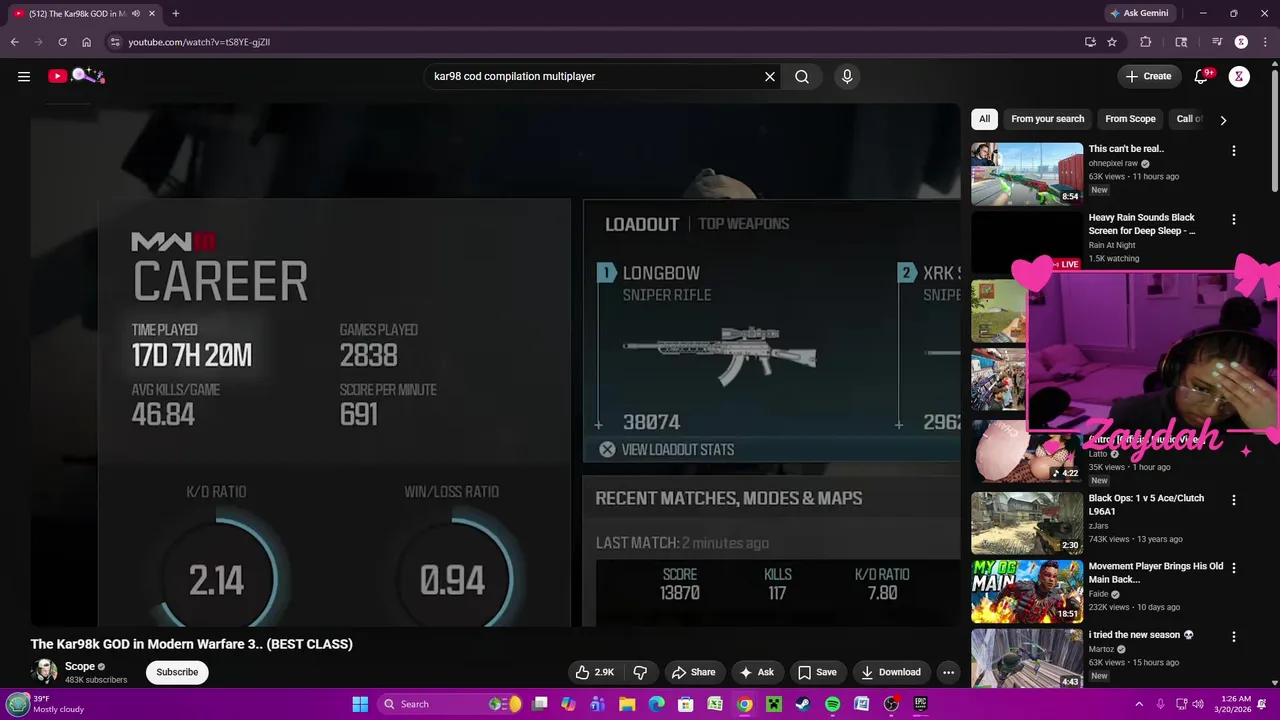Image resolution: width=1280 pixels, height=720 pixels.
Task: Open menu for Black Ops 1 v 5 video
Action: 1233,500
